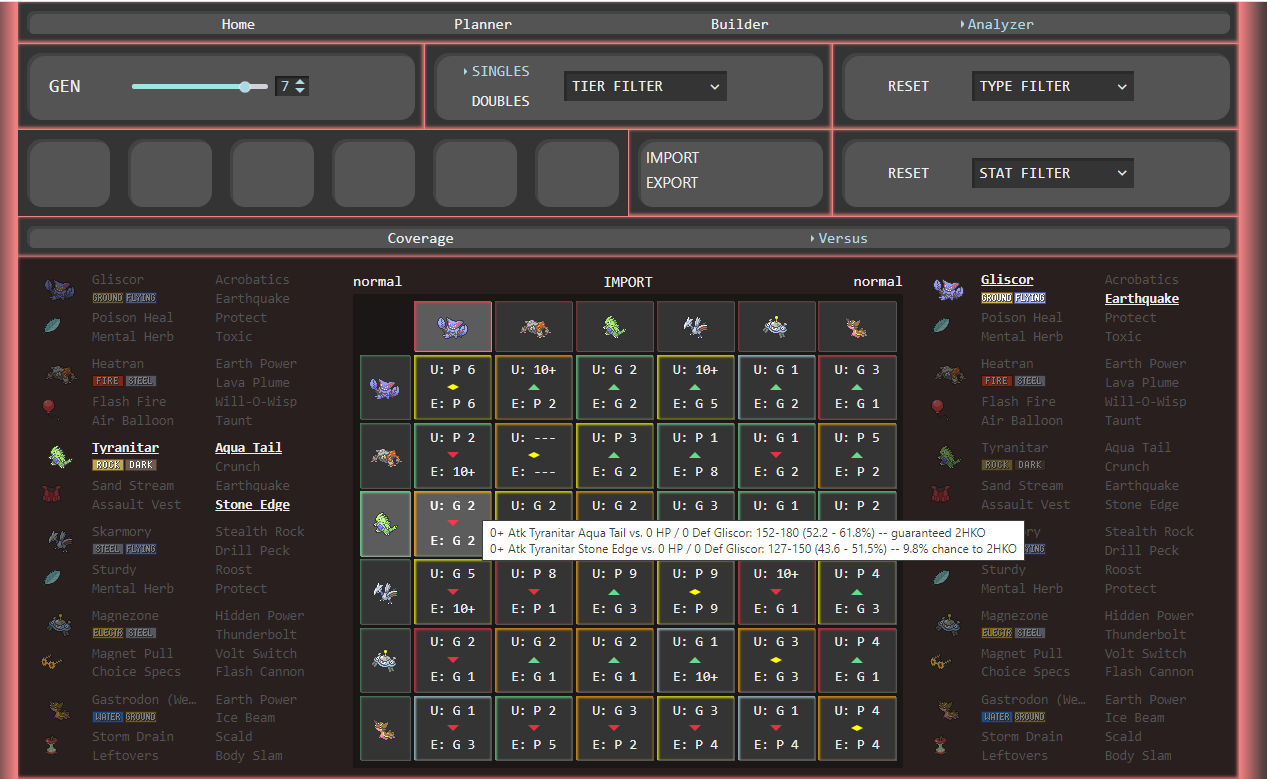Screen dimensions: 1267x779
Task: Click the Gliscor sprite in left team list
Action: pyautogui.click(x=59, y=290)
